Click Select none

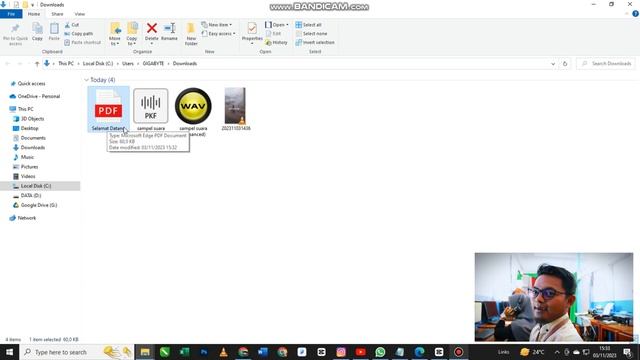coord(311,33)
